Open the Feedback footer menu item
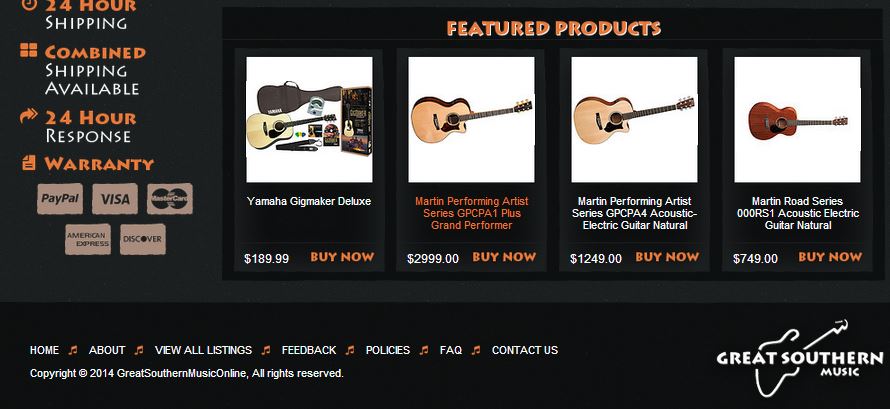This screenshot has width=890, height=409. 309,351
